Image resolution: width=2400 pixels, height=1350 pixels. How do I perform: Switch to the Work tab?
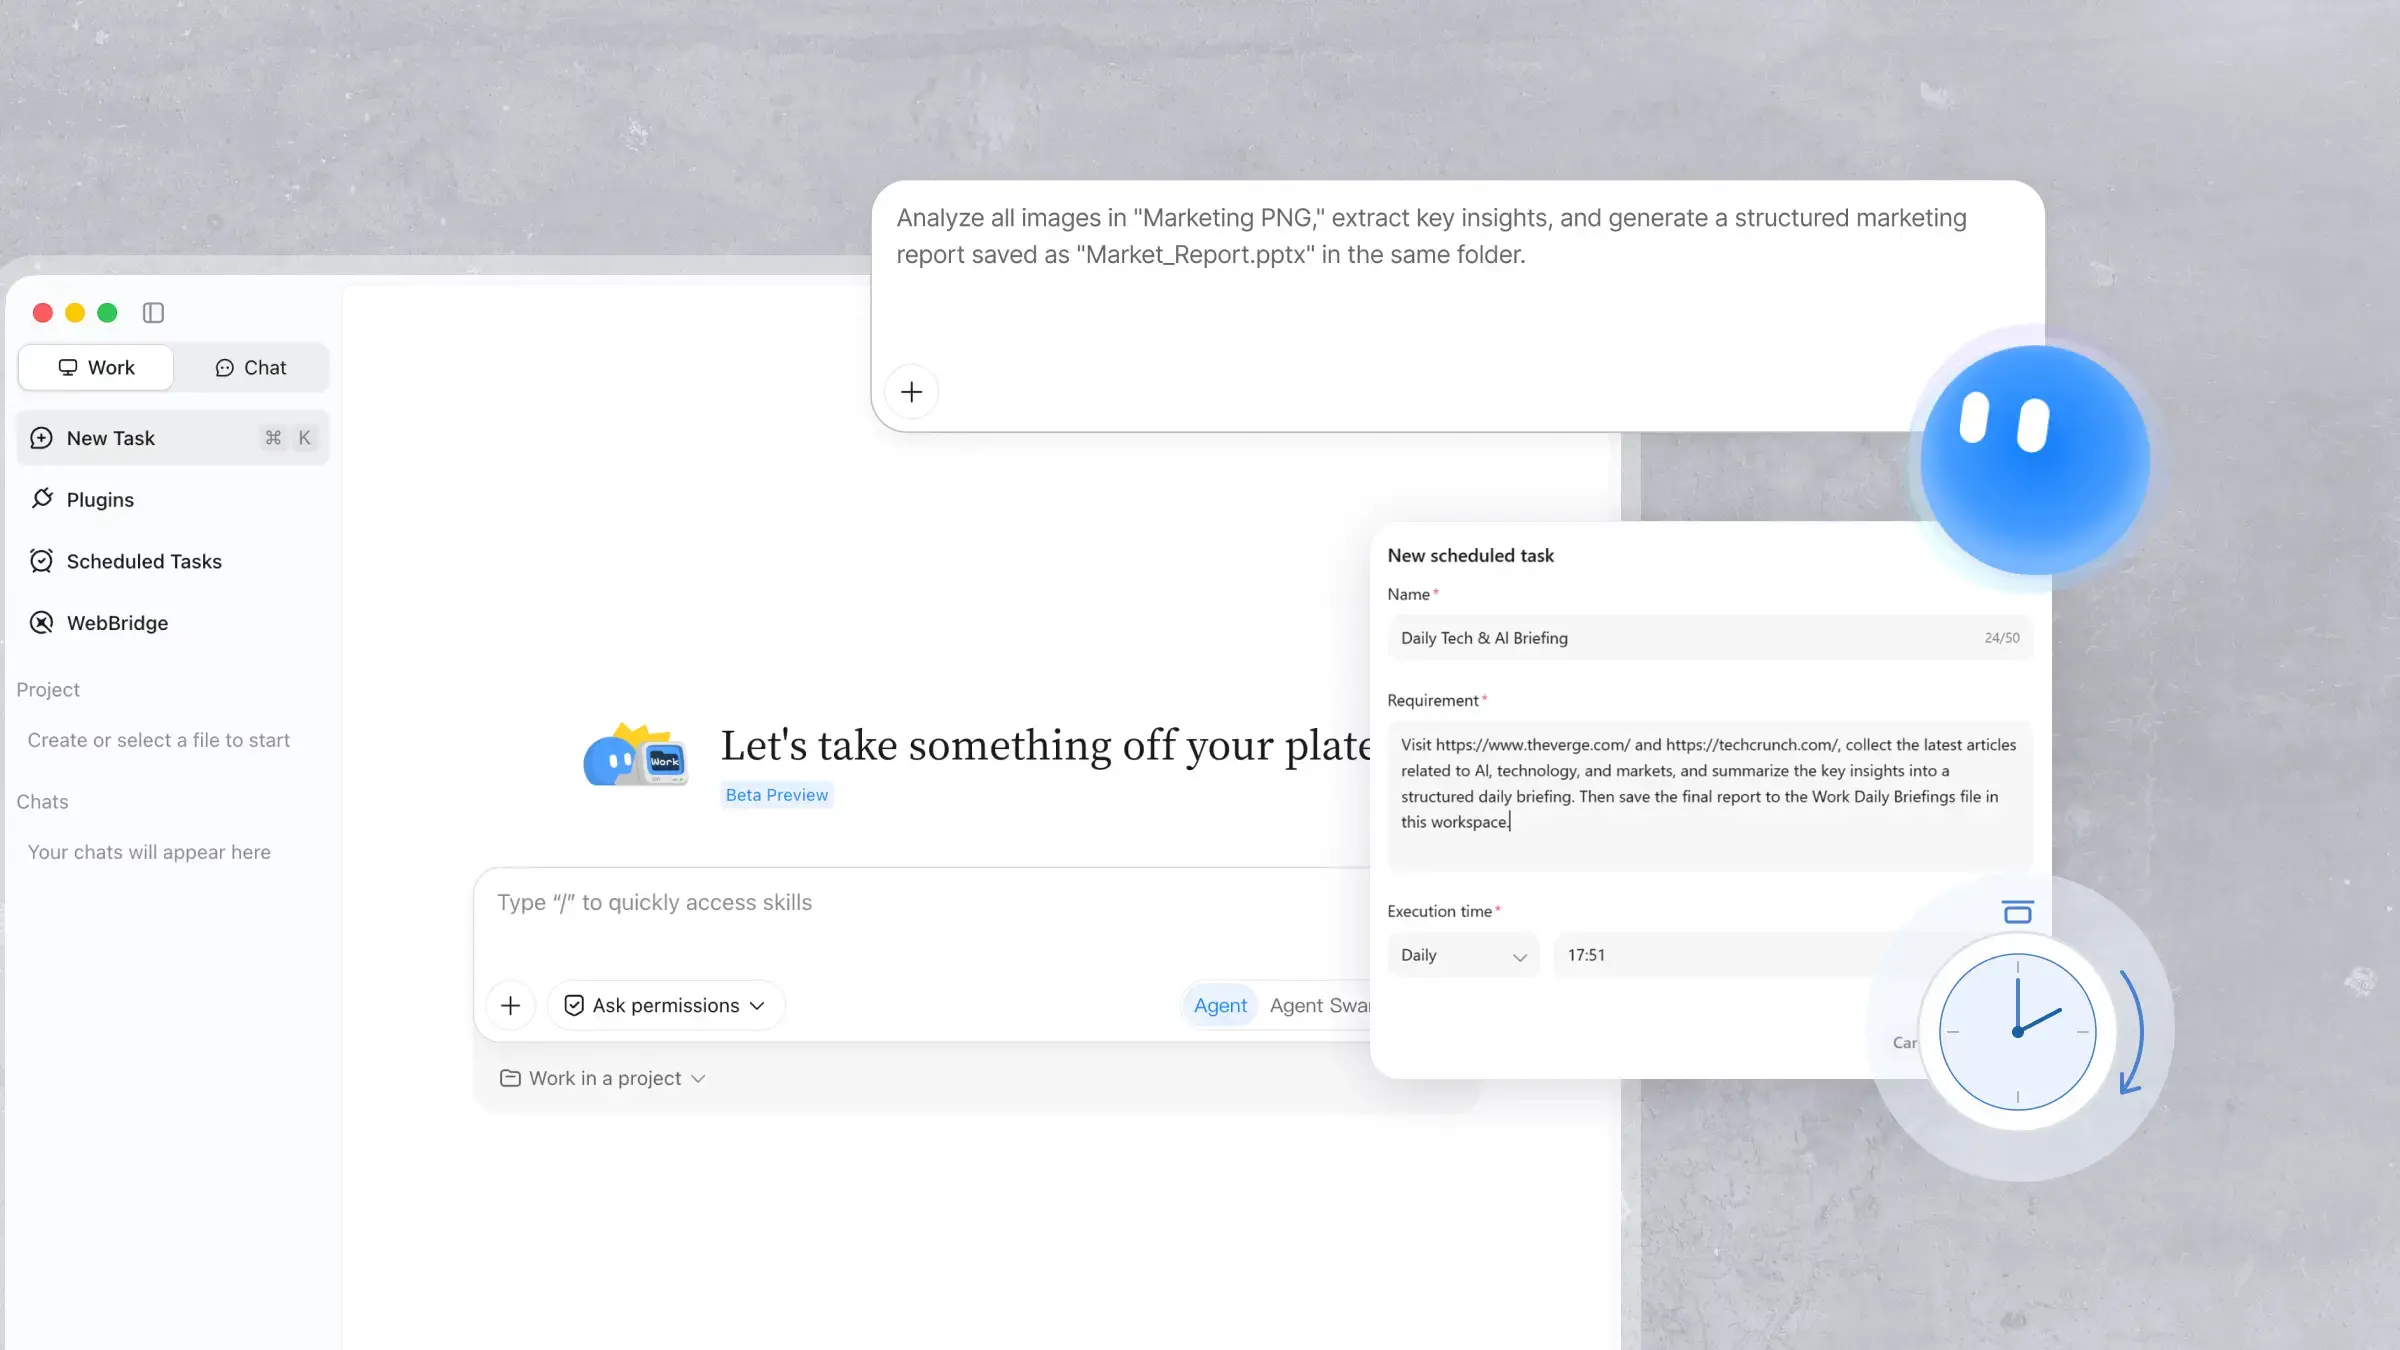click(x=96, y=367)
